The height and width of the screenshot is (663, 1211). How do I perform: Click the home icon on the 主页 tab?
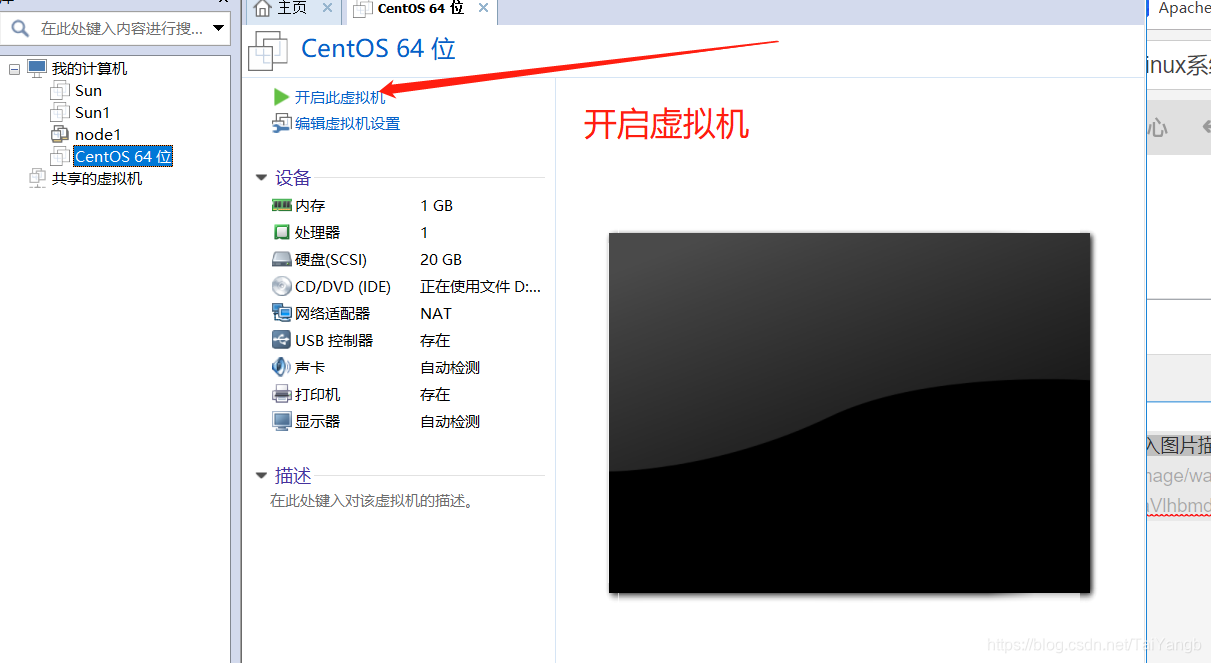pos(263,8)
